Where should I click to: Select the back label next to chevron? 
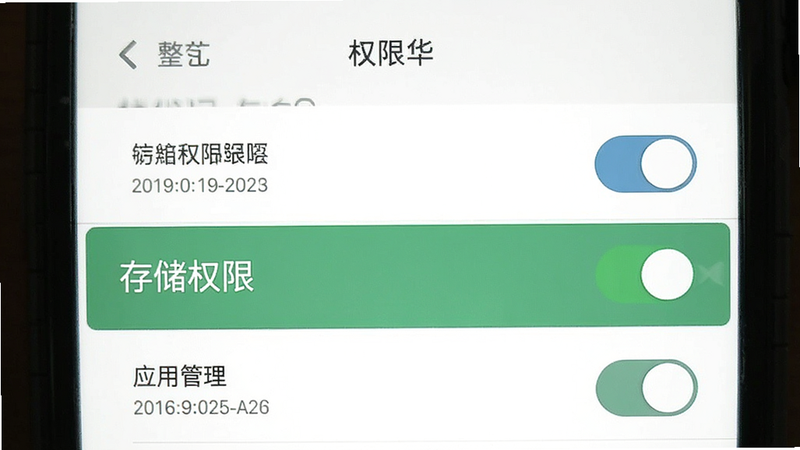(183, 54)
